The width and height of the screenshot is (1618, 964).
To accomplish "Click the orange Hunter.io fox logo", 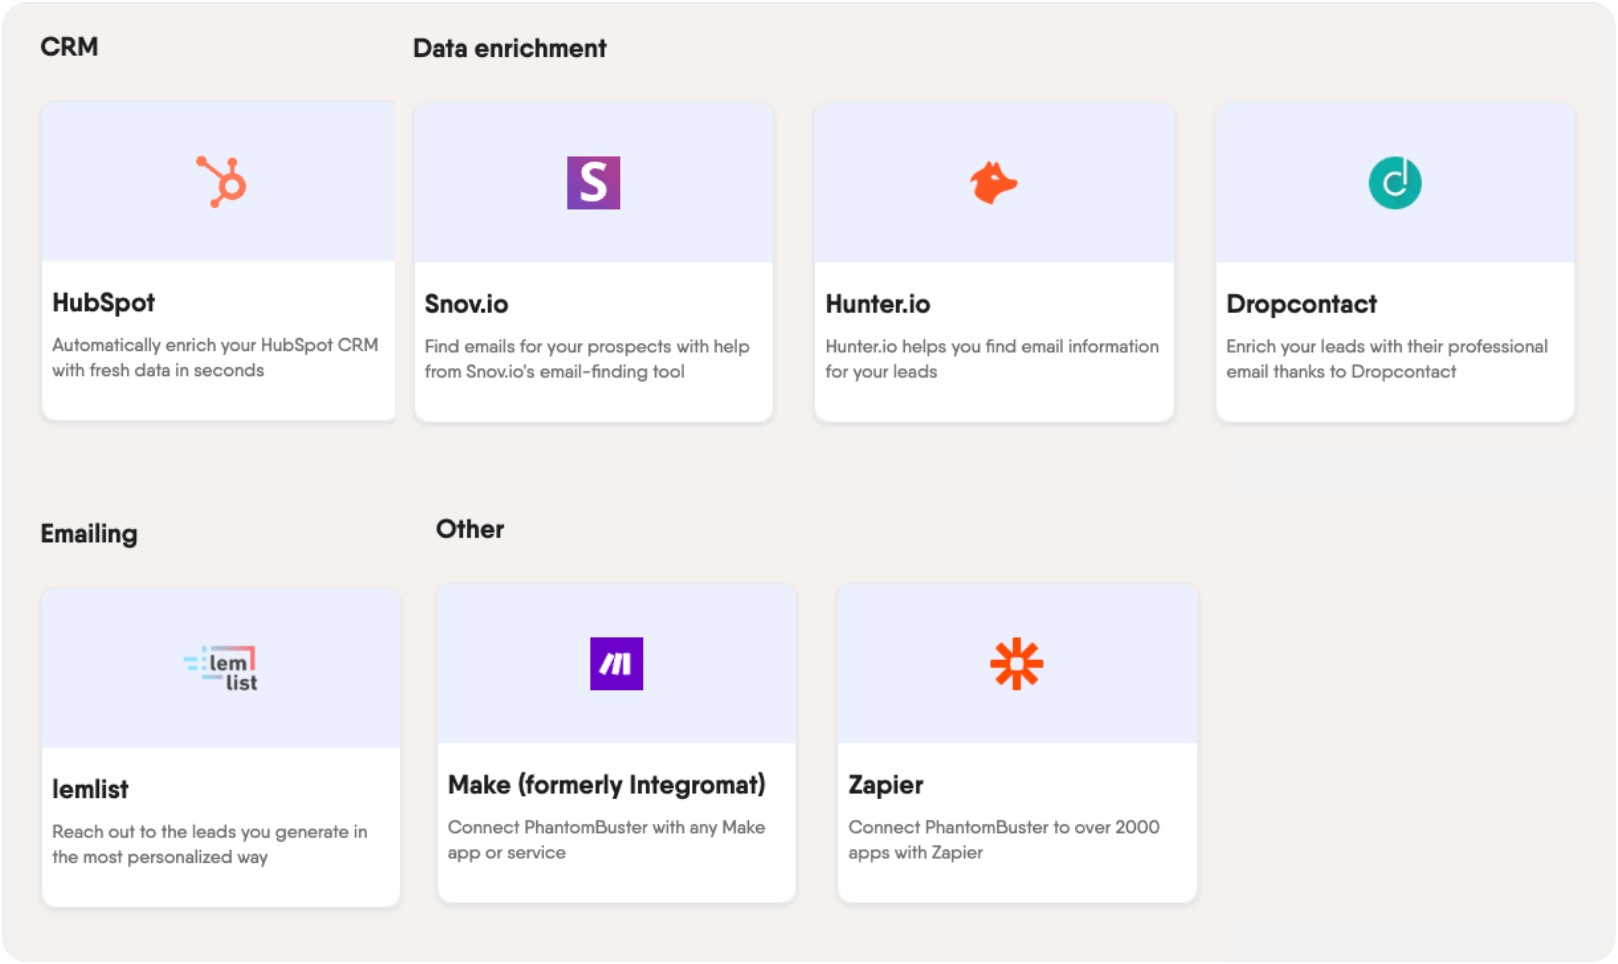I will tap(993, 183).
